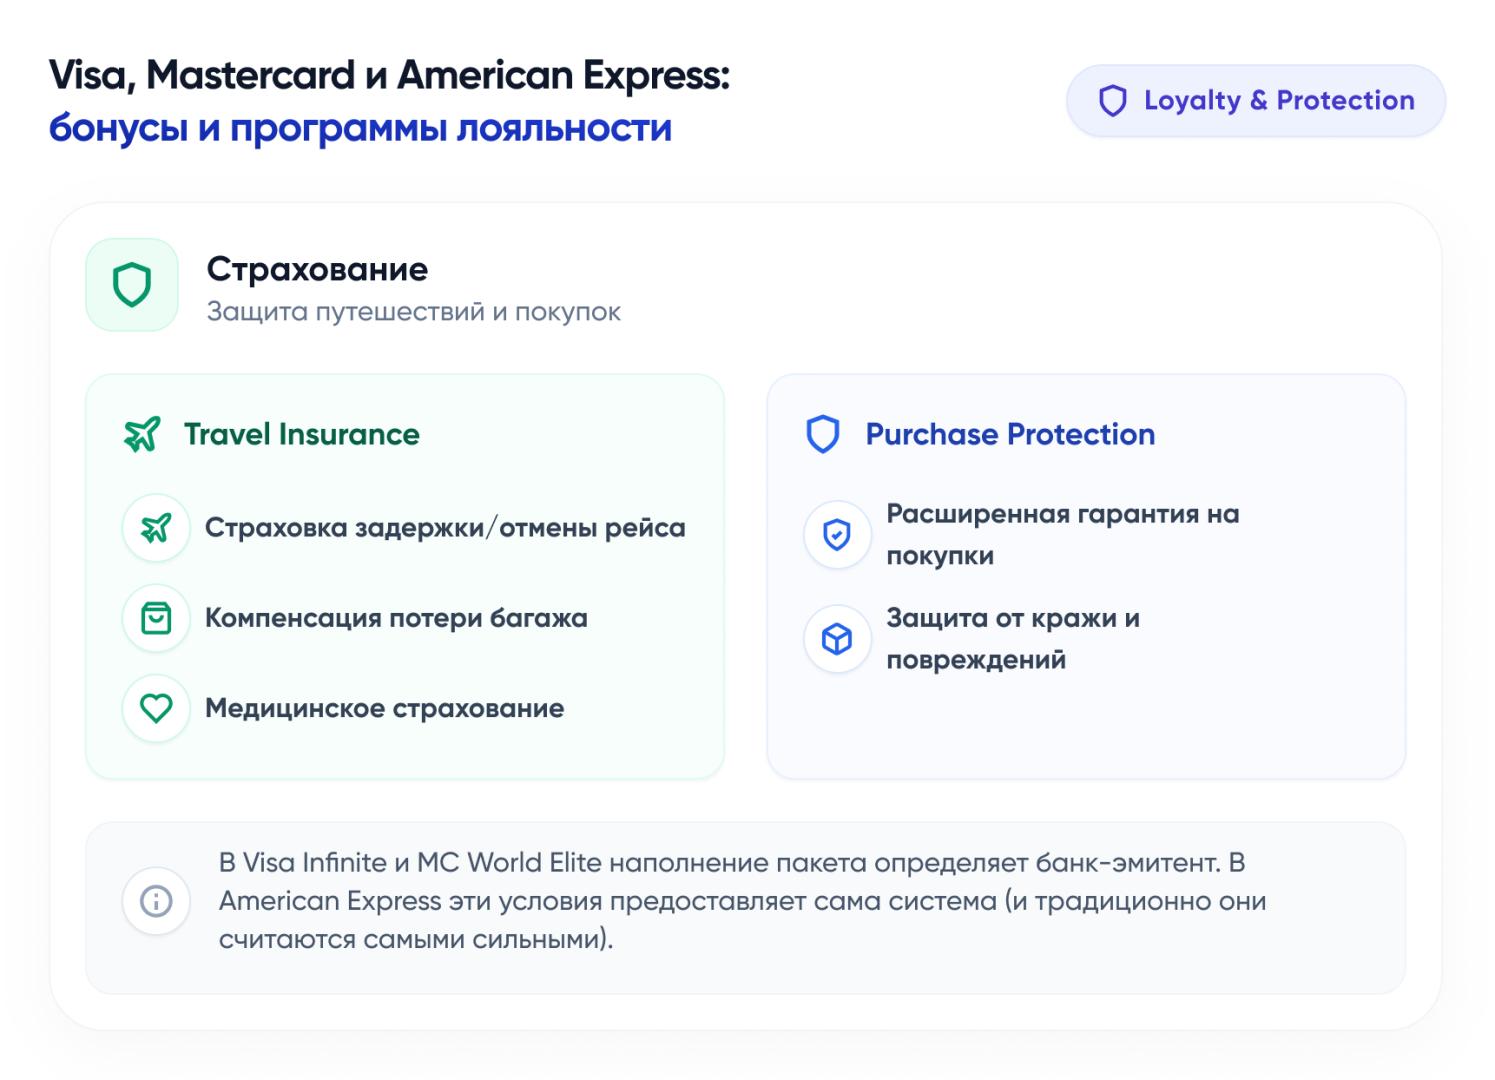The width and height of the screenshot is (1495, 1080).
Task: Click the Purchase Protection heading
Action: [1010, 435]
